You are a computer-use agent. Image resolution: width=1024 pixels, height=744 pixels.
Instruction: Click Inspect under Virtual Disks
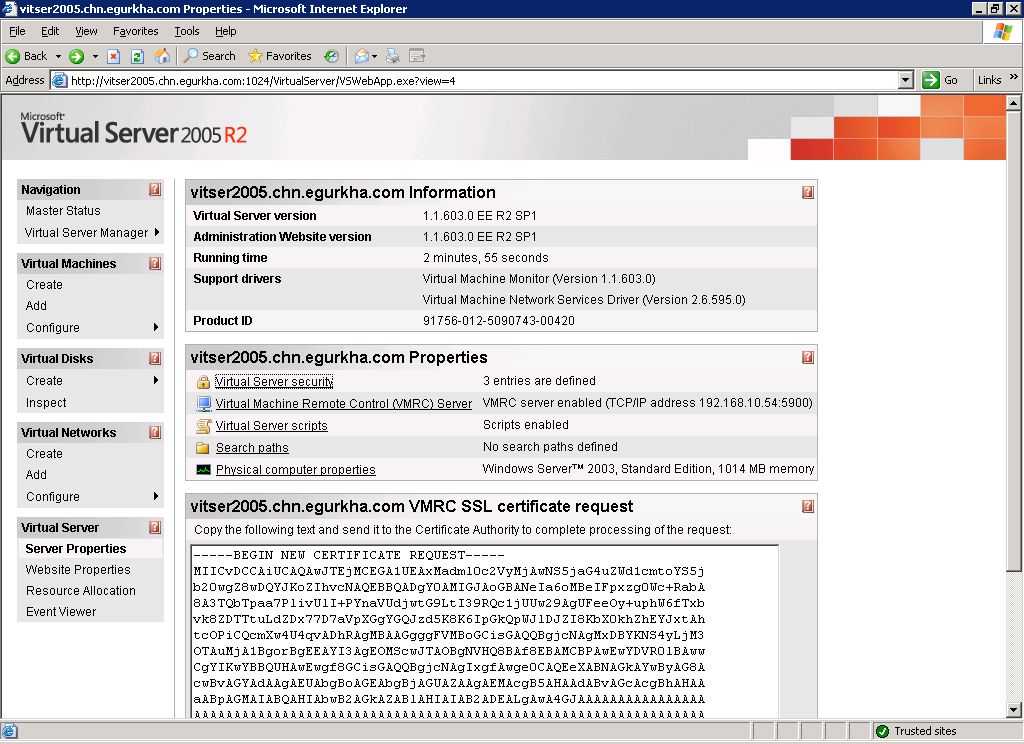point(46,403)
